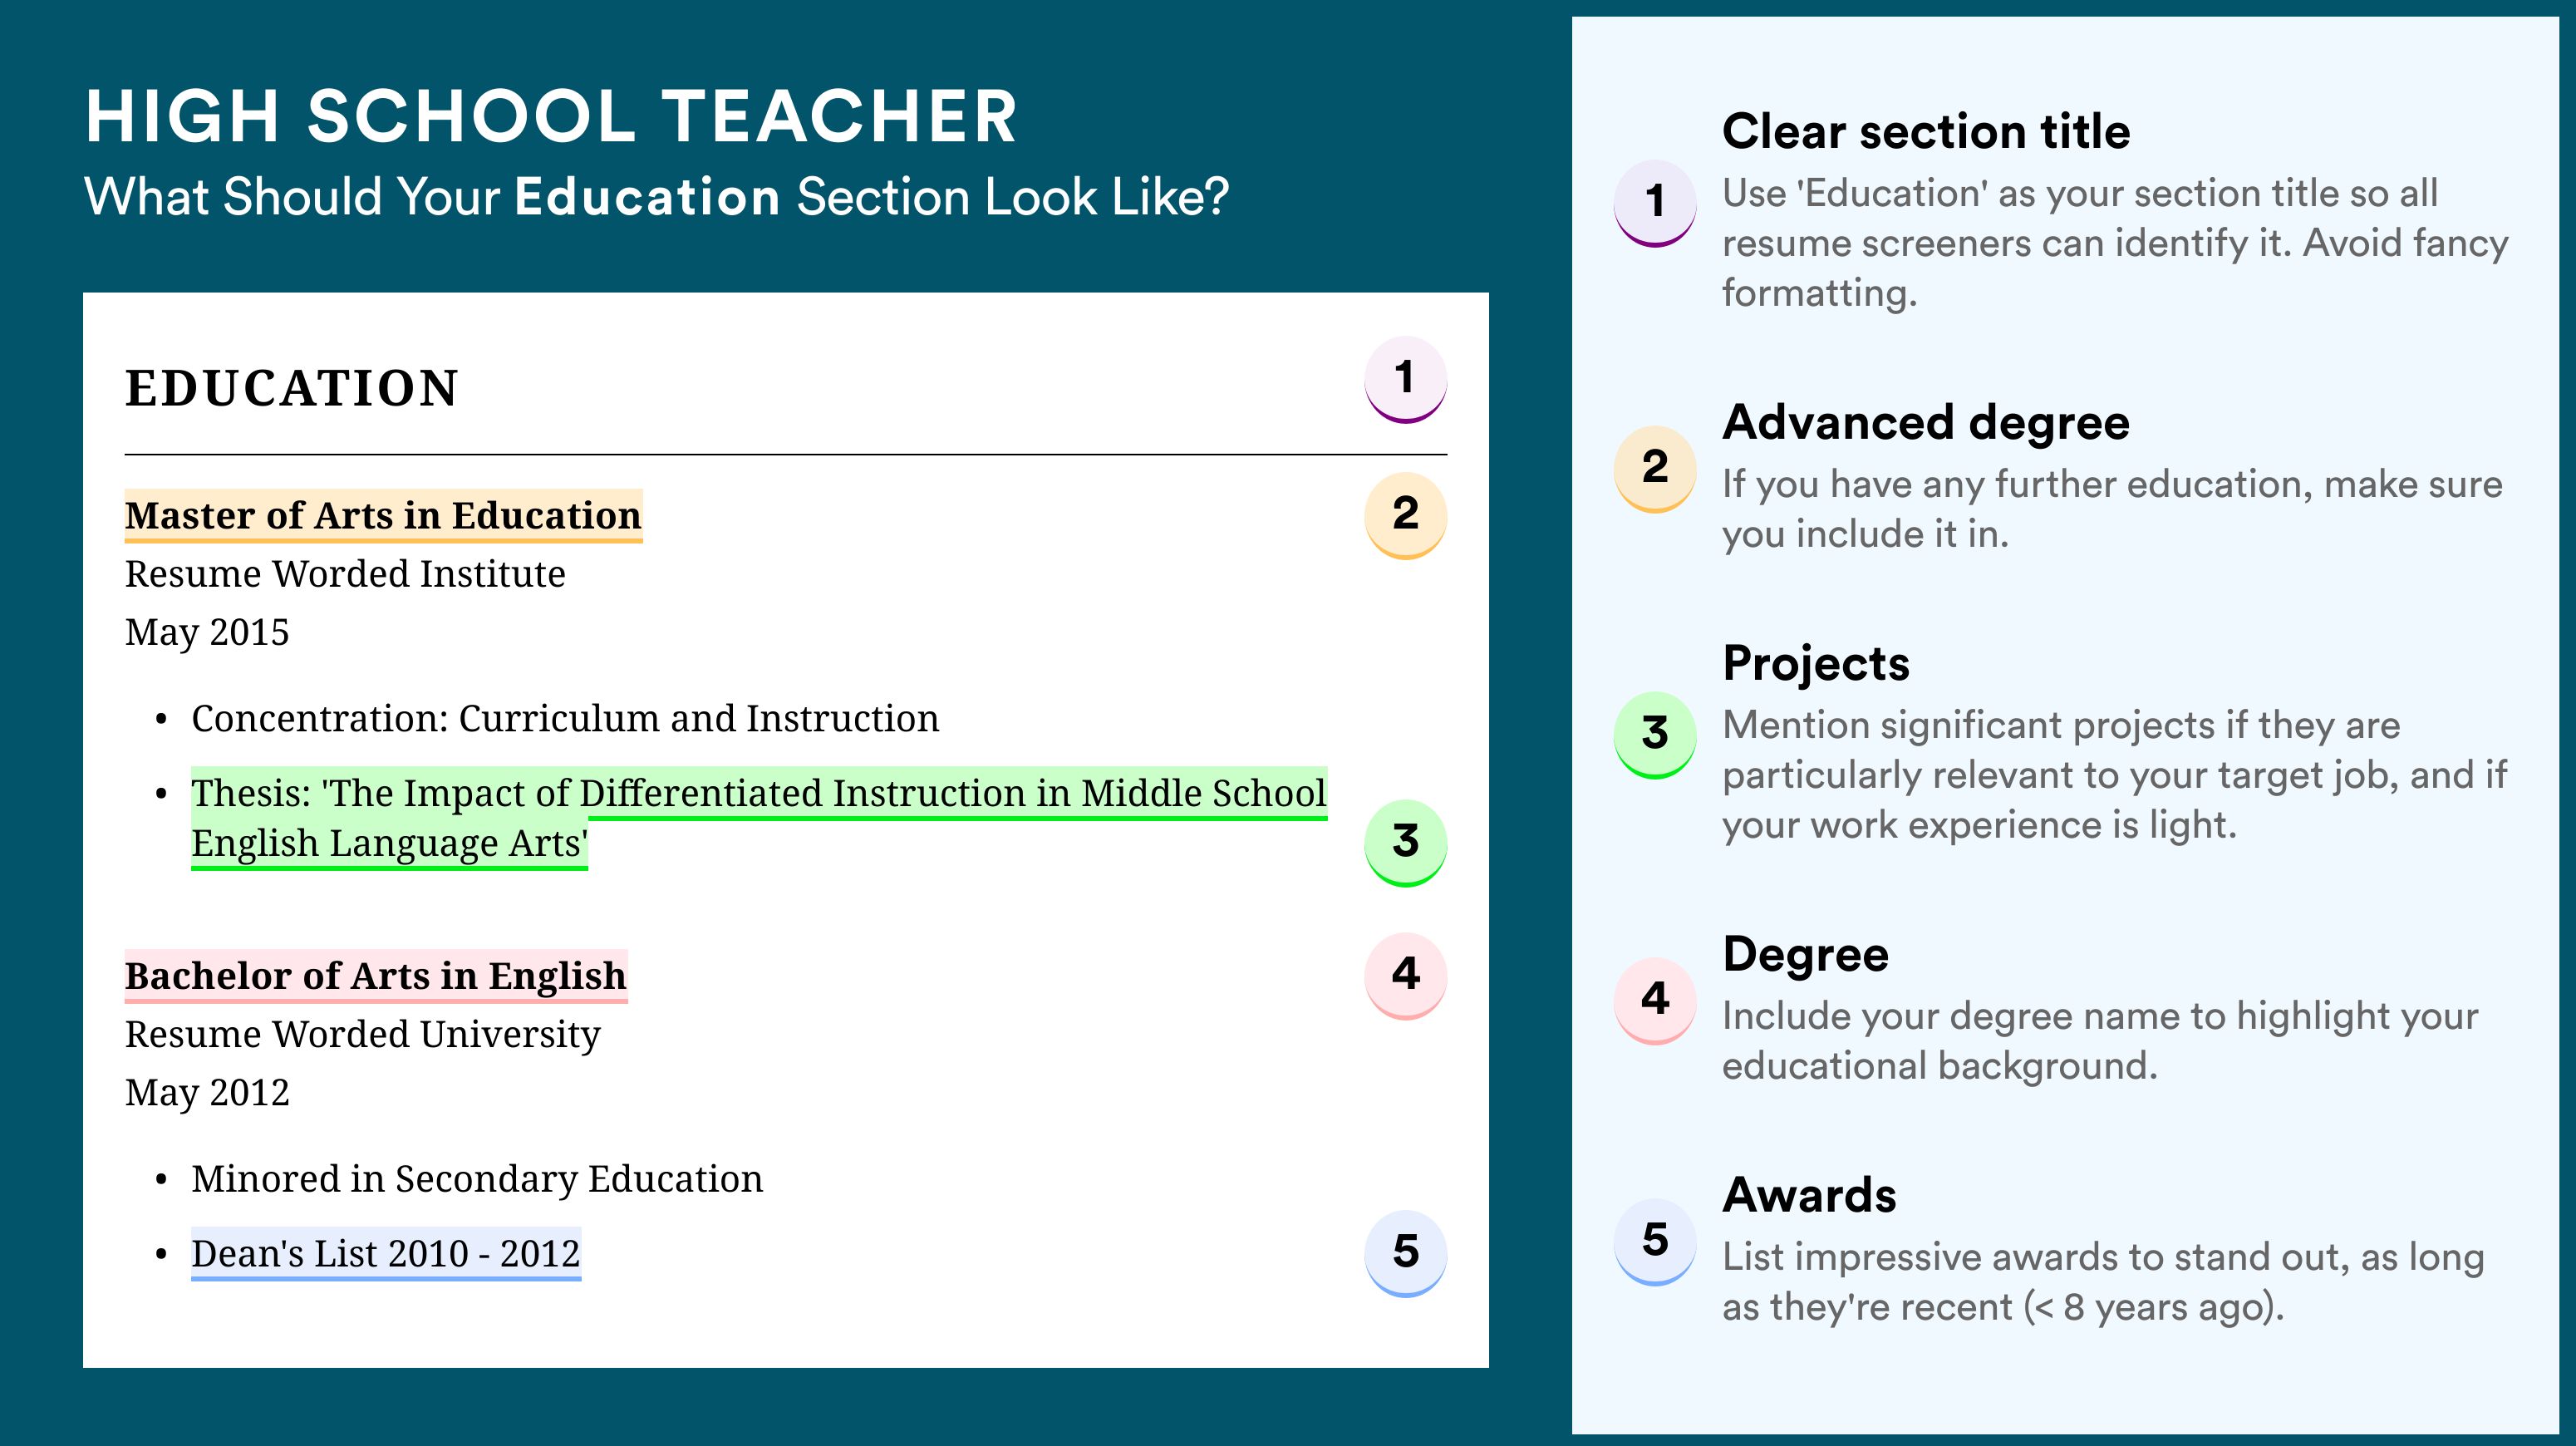Screen dimensions: 2576x1446
Task: Select the highlighted Bachelor of Arts in English
Action: point(376,976)
